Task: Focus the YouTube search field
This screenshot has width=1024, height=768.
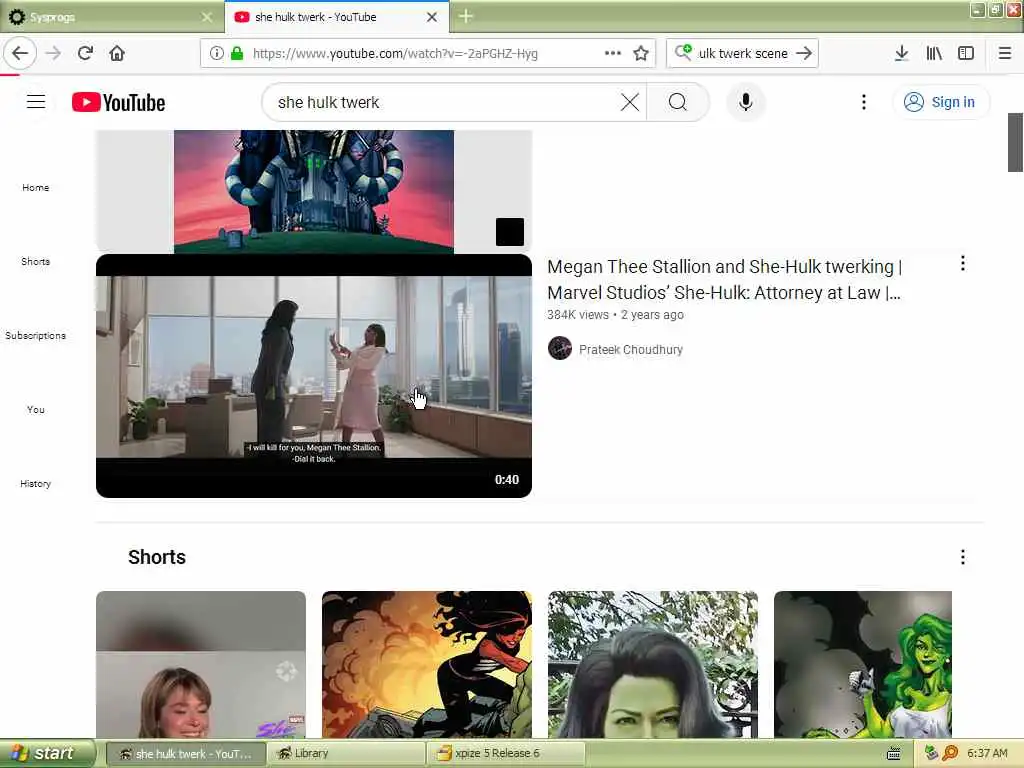Action: pyautogui.click(x=444, y=103)
